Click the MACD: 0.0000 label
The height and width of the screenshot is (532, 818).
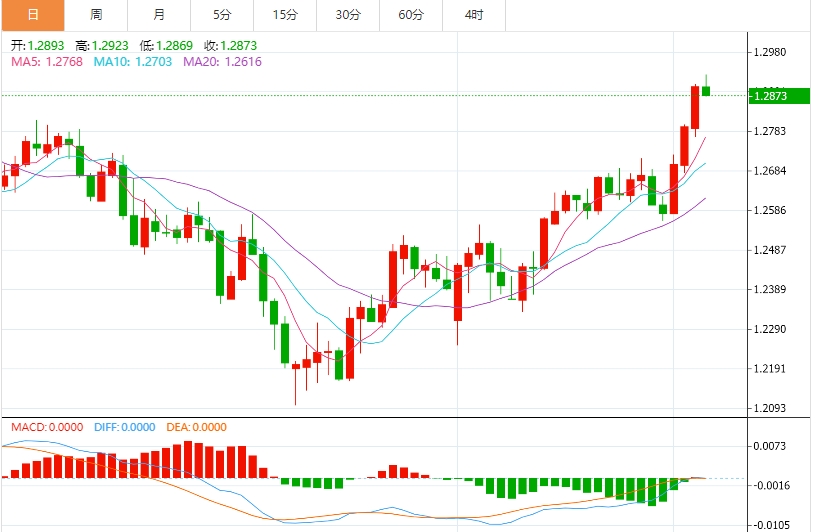pos(47,427)
